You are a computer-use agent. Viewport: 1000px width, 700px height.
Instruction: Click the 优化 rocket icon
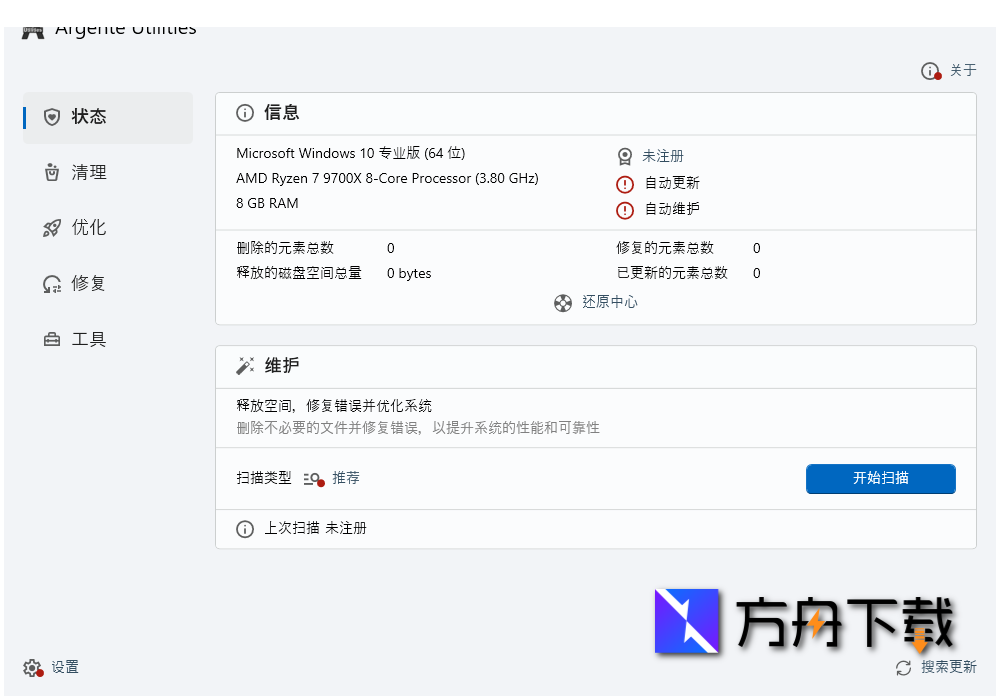[52, 228]
